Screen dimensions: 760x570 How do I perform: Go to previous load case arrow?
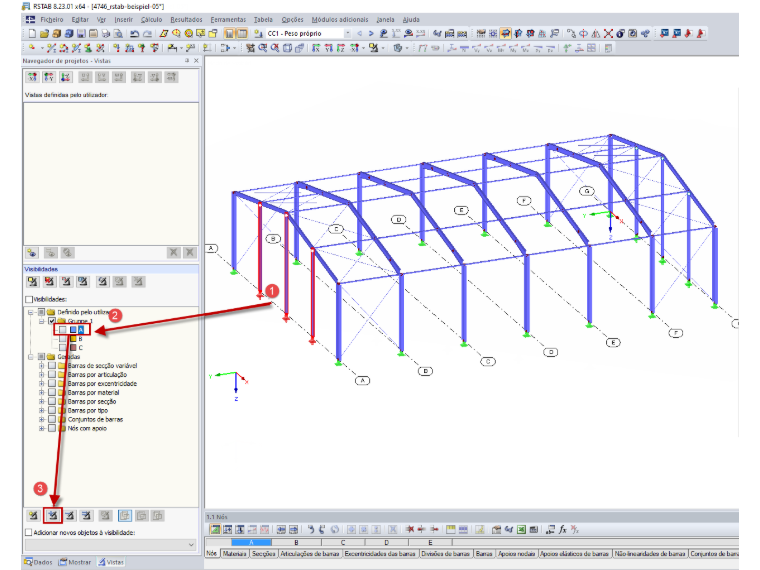(x=359, y=33)
